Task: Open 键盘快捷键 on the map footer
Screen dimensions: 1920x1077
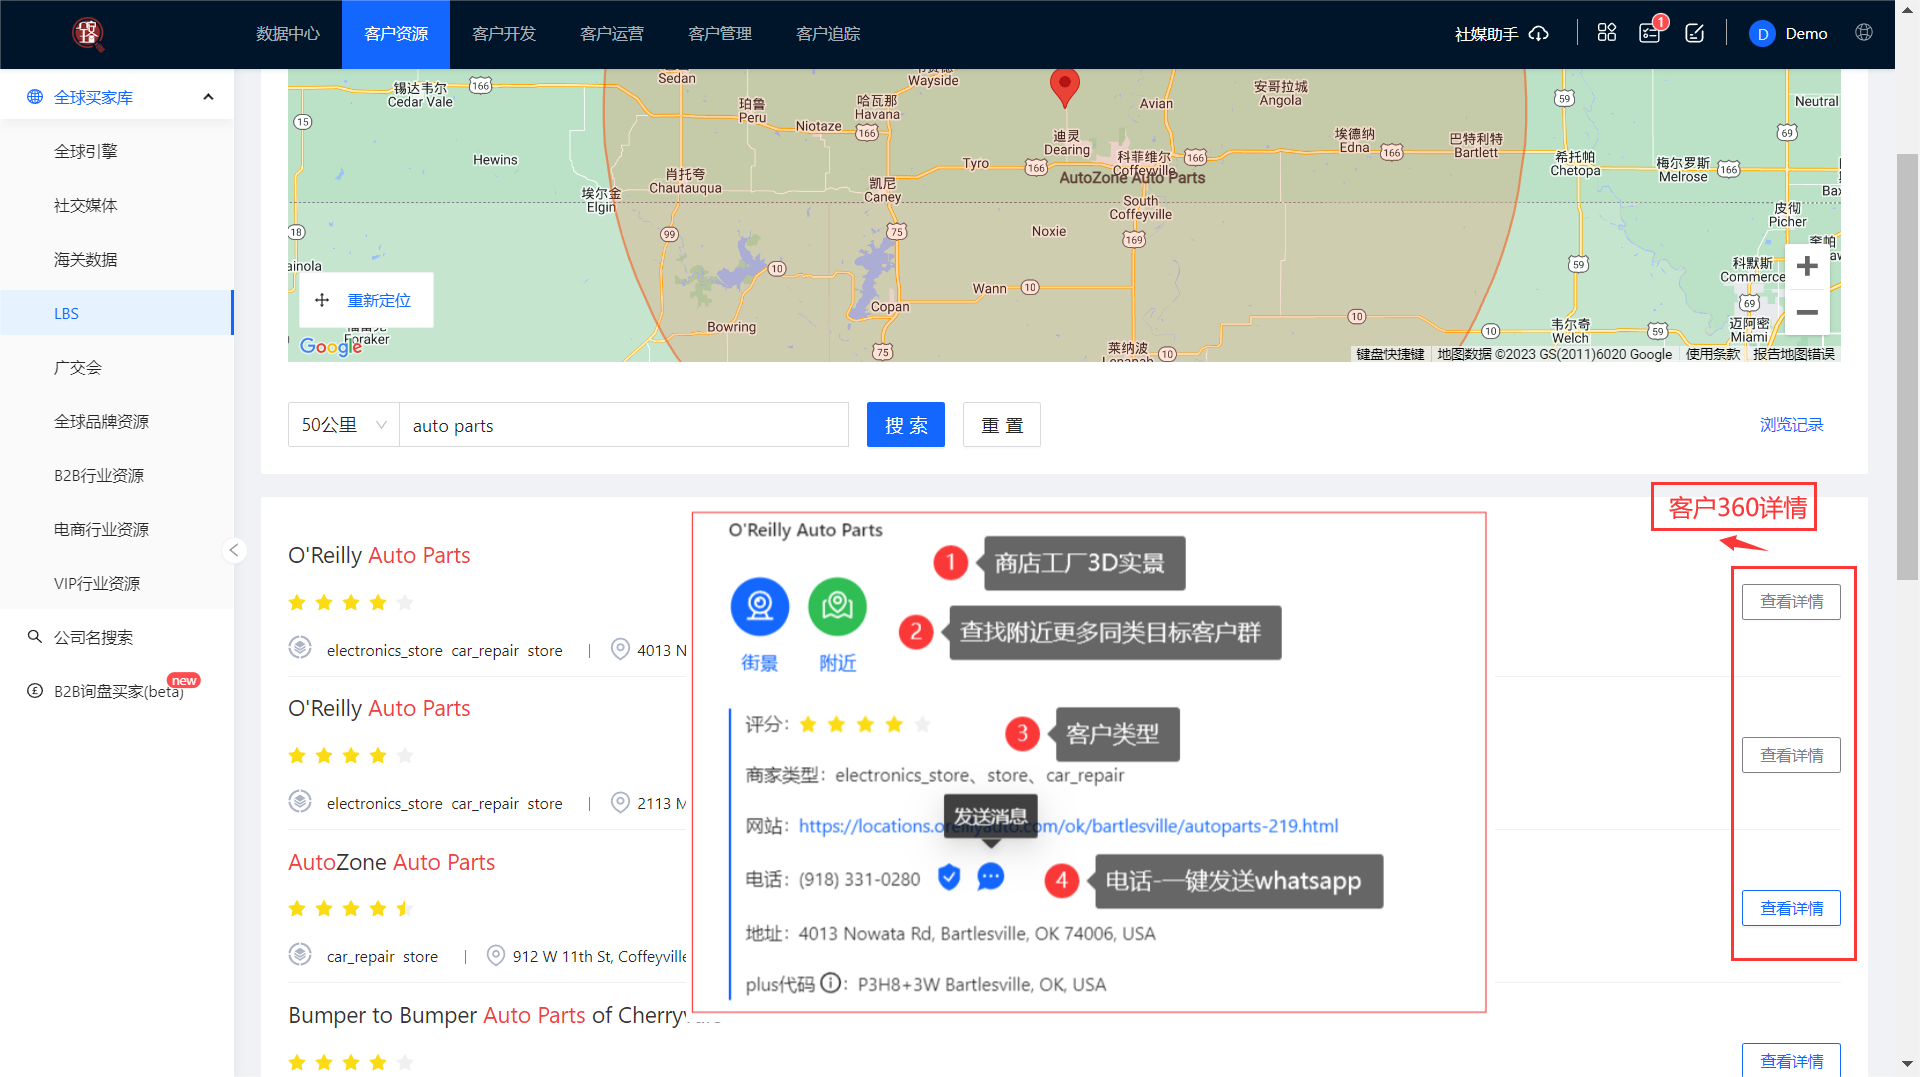Action: (1390, 354)
